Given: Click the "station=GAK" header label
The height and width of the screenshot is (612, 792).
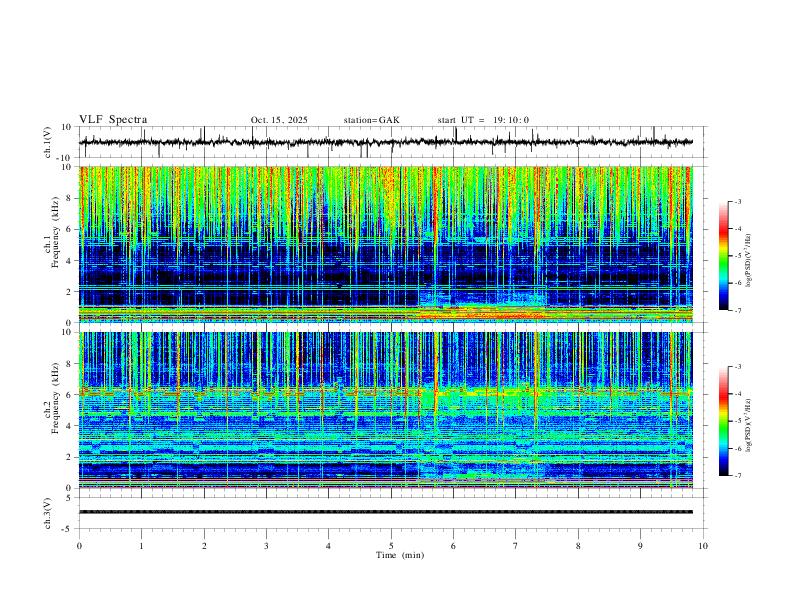Looking at the screenshot, I should click(371, 120).
